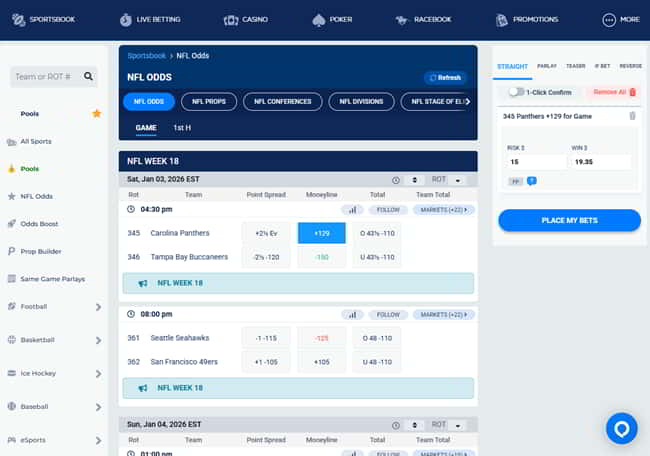Screen dimensions: 650x456
Task: Switch bet slip to PARLAY tab
Action: (547, 66)
